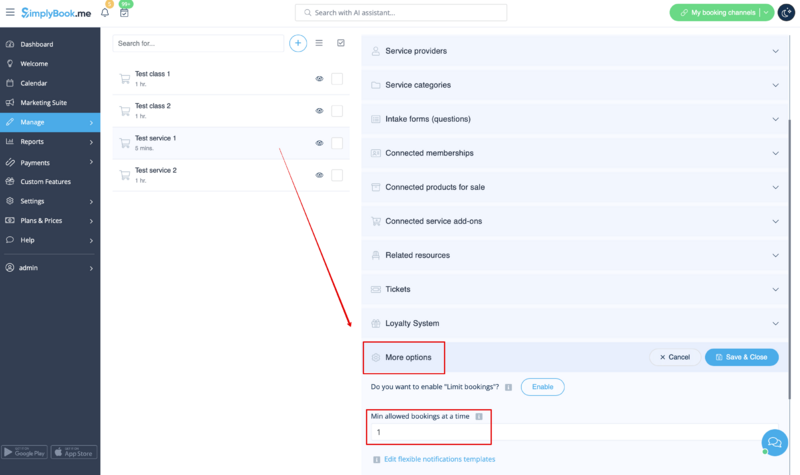The image size is (800, 475).
Task: Expand the Loyalty System chevron
Action: [x=776, y=323]
